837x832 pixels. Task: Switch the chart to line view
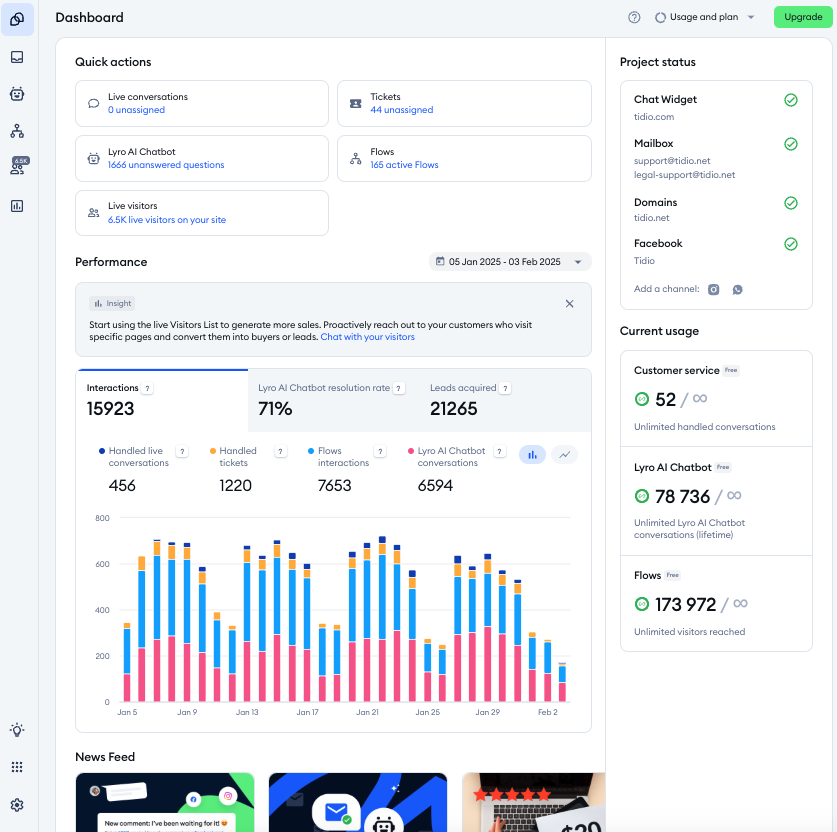tap(564, 454)
